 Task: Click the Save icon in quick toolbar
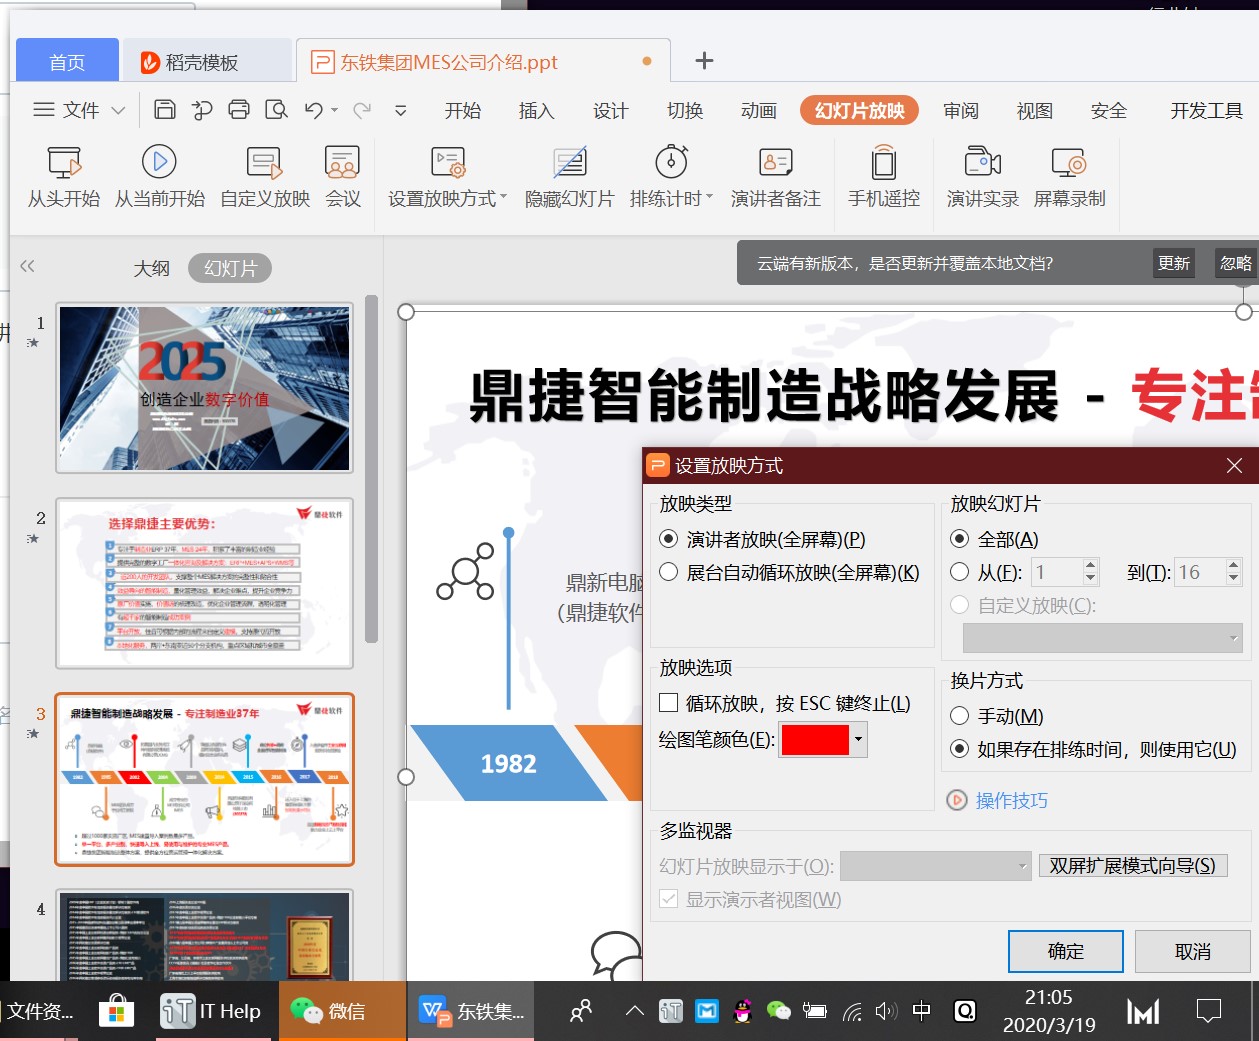pos(165,110)
